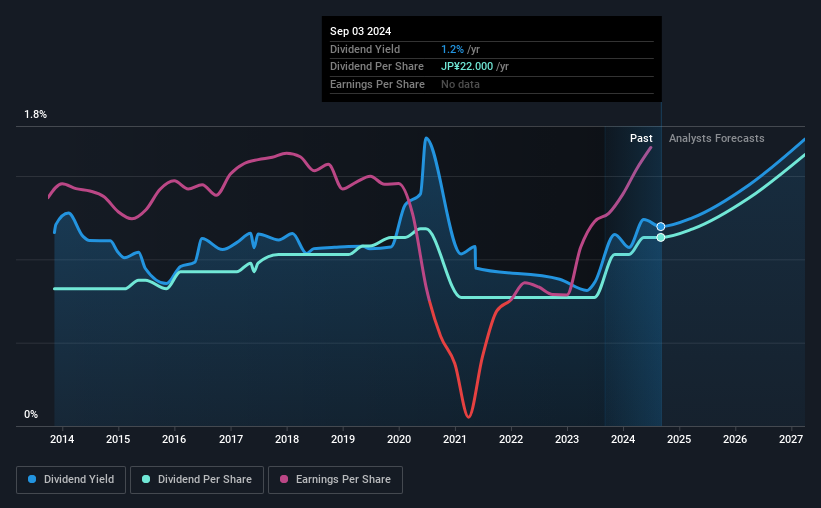Click the 1.2% Dividend Yield tooltip value

452,49
